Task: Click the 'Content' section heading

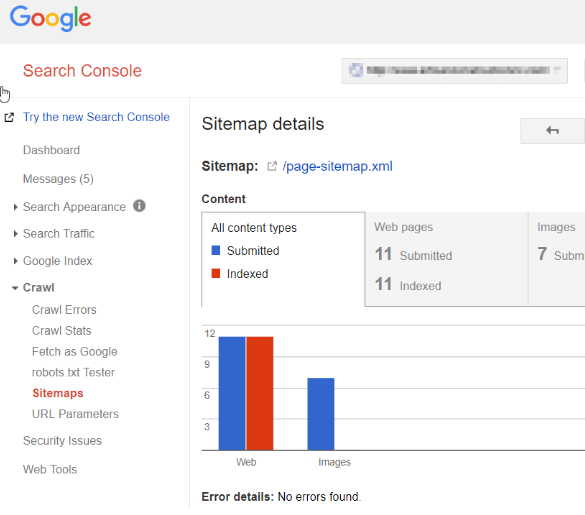Action: click(223, 199)
